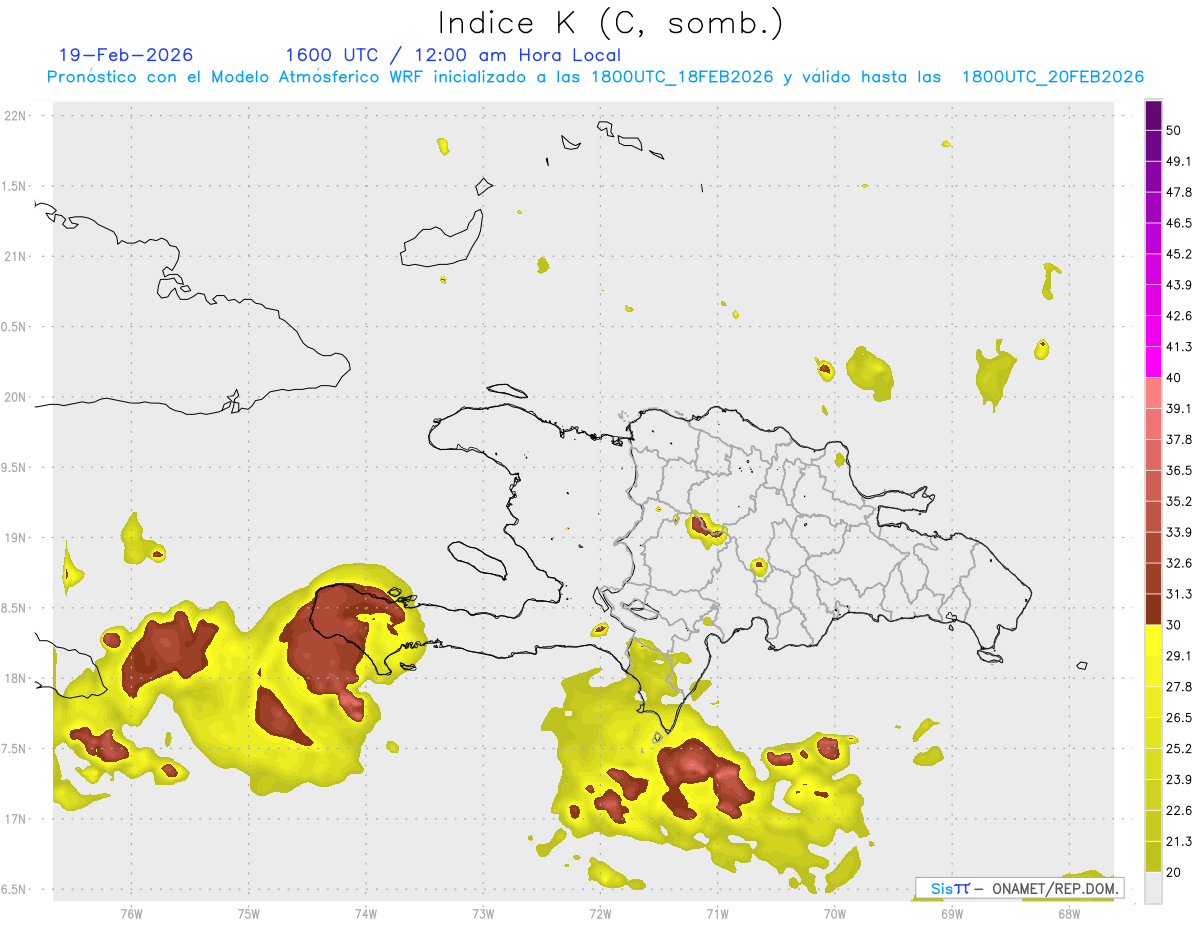Click the "26.5" colorbar label
The image size is (1200, 927).
tap(1179, 718)
